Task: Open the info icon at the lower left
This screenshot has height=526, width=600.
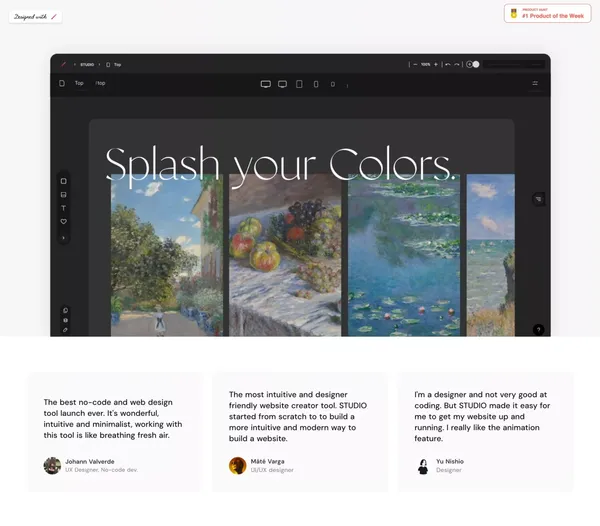Action: [x=65, y=320]
